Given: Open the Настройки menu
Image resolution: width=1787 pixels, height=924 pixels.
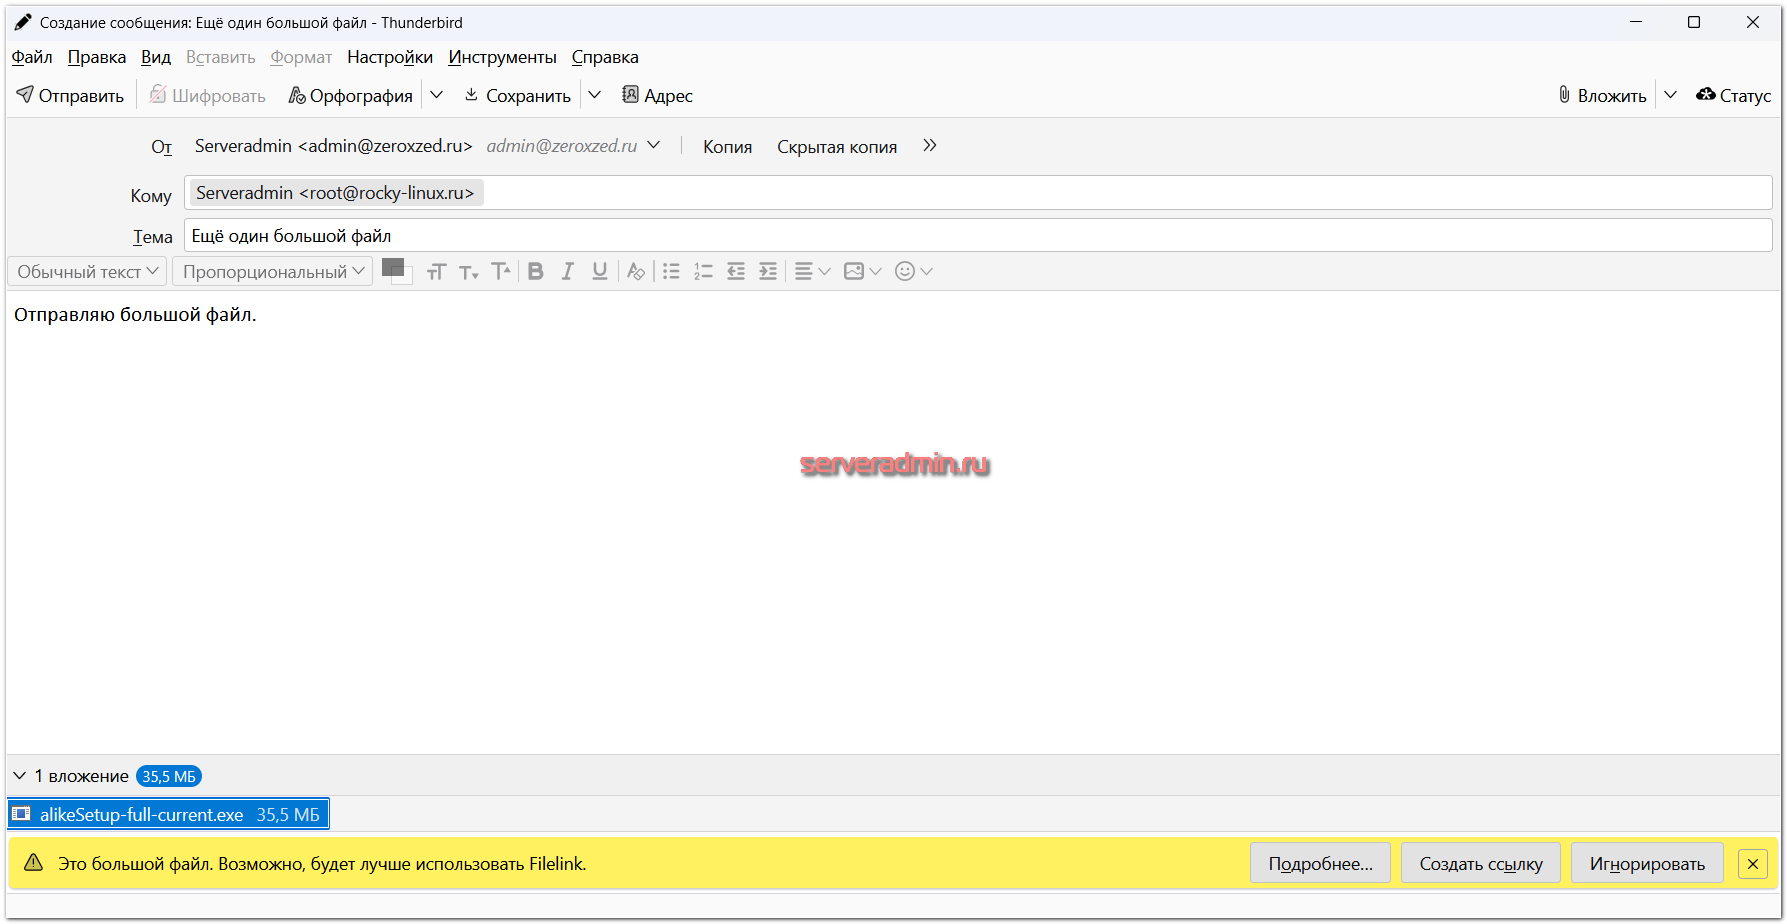Looking at the screenshot, I should tap(390, 58).
